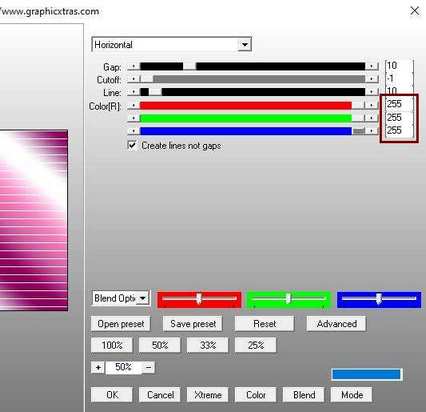This screenshot has width=426, height=412.
Task: Click Cutoff slider's right arrow
Action: pos(372,79)
